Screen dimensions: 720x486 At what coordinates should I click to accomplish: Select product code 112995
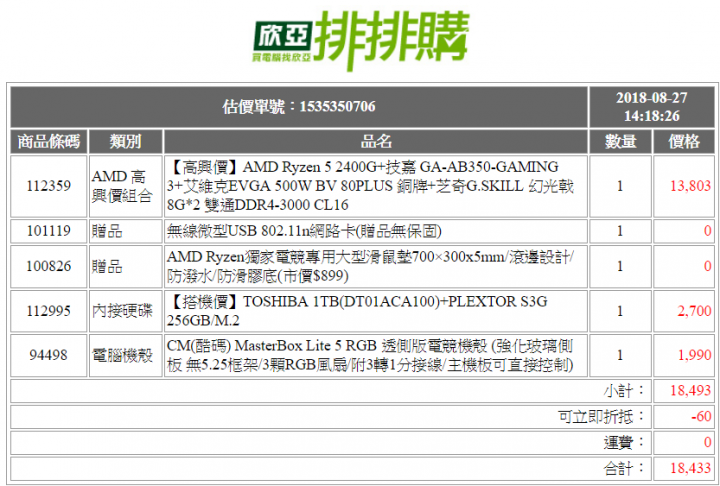click(x=49, y=311)
